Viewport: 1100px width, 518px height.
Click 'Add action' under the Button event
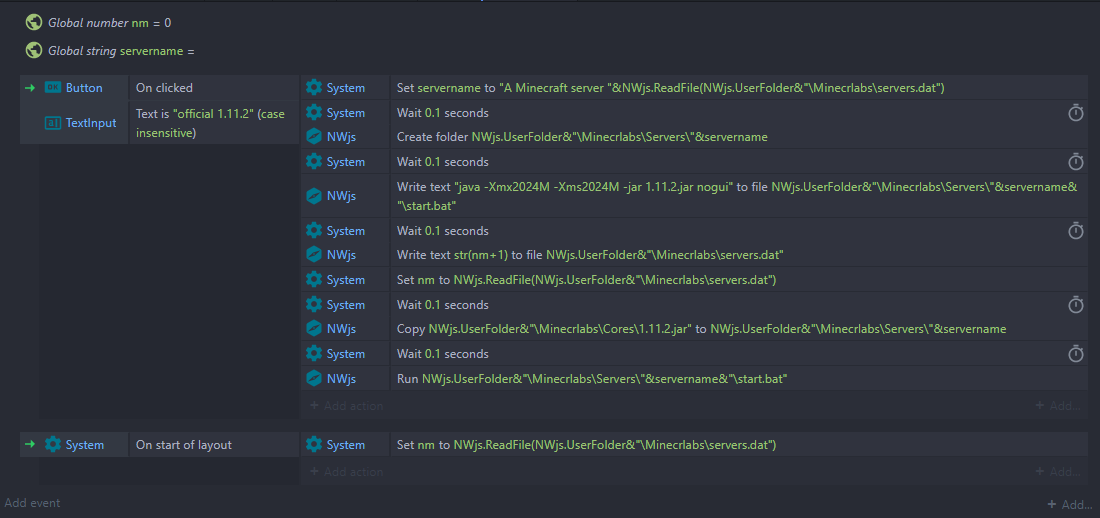[x=347, y=406]
